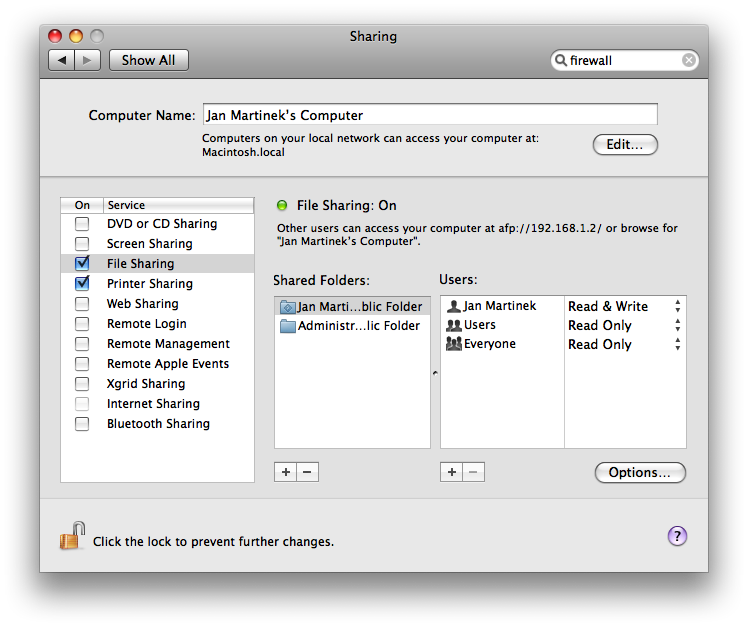Select Remote Apple Events service row
748x627 pixels.
[x=157, y=364]
